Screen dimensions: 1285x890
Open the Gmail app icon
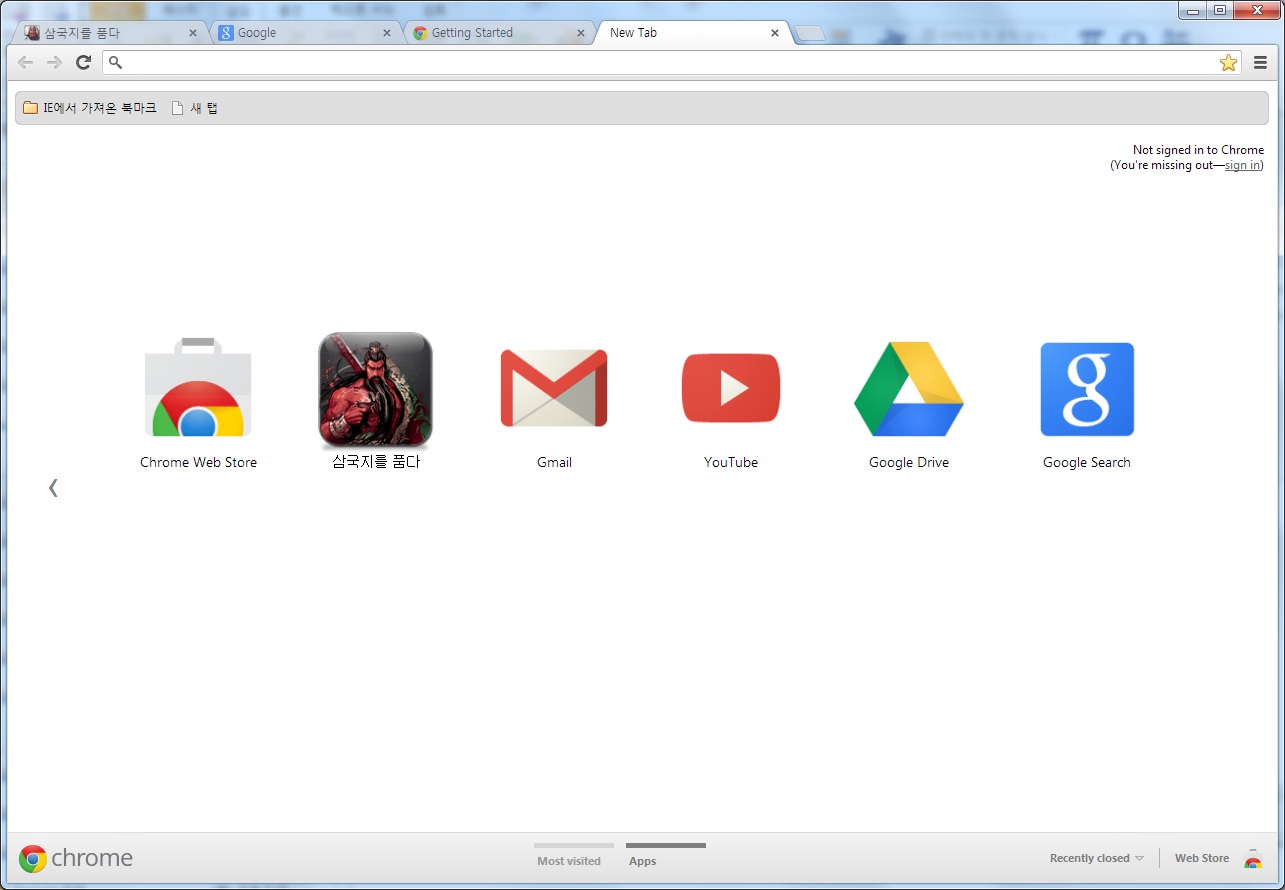point(554,388)
